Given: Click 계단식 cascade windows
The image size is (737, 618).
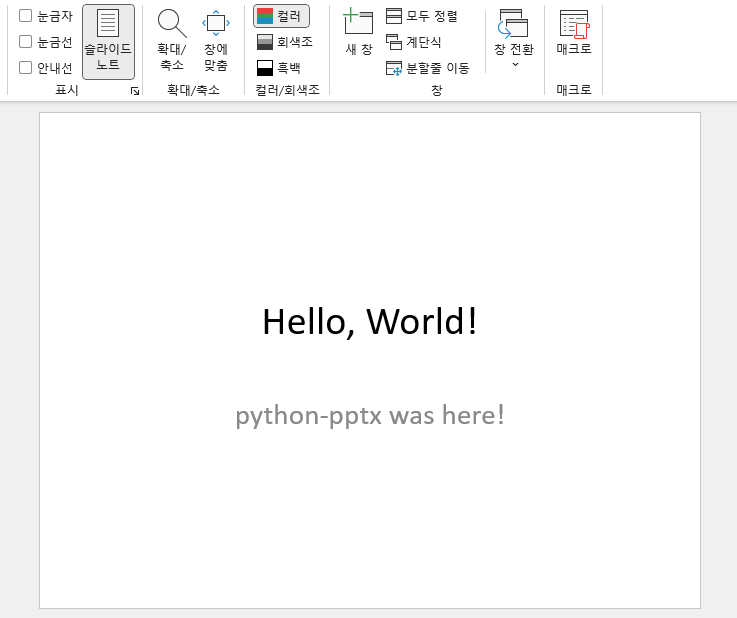Looking at the screenshot, I should (414, 42).
